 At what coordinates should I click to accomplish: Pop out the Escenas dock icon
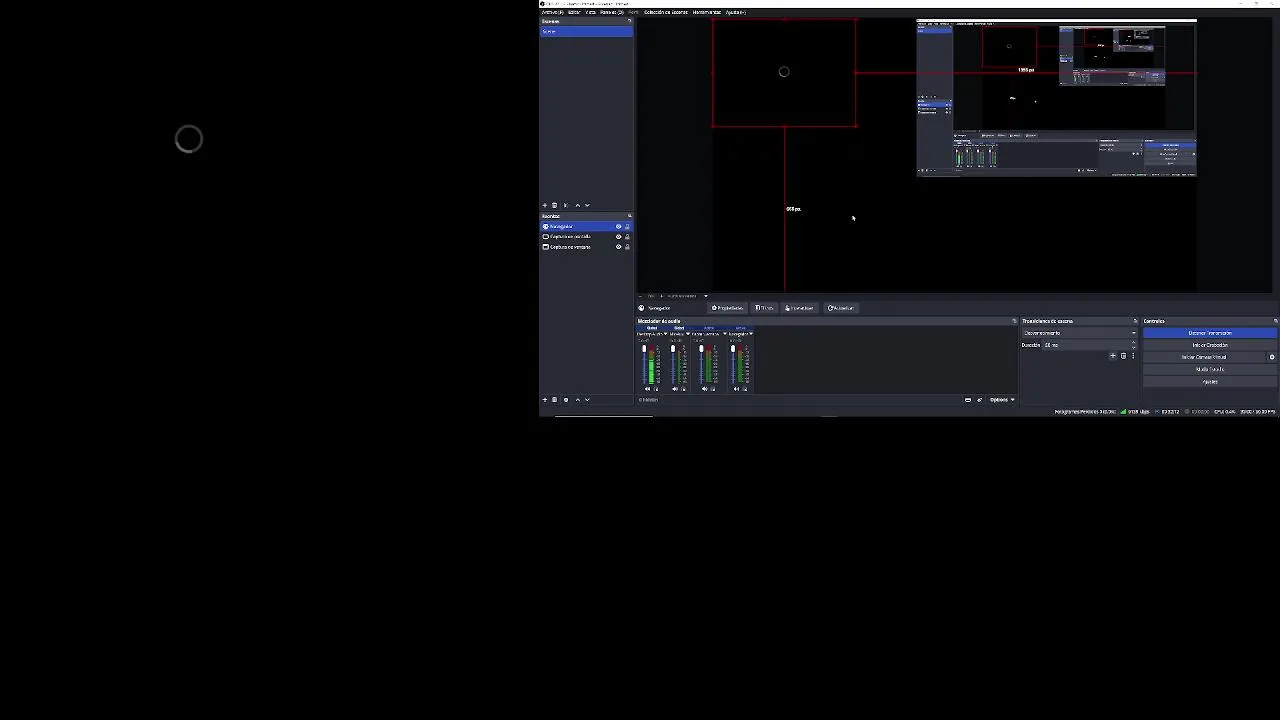[x=629, y=21]
